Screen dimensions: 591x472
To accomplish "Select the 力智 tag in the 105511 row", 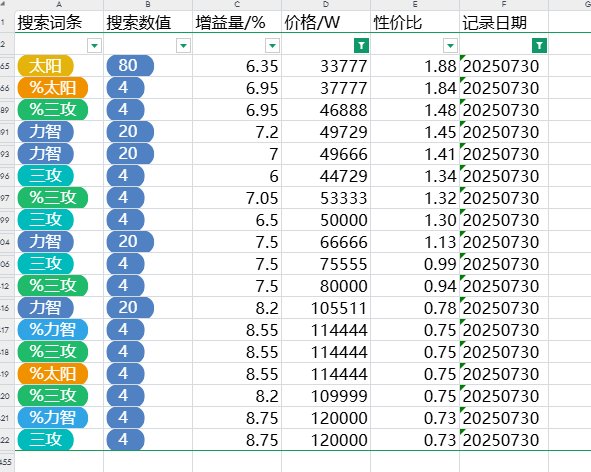I will coord(45,308).
